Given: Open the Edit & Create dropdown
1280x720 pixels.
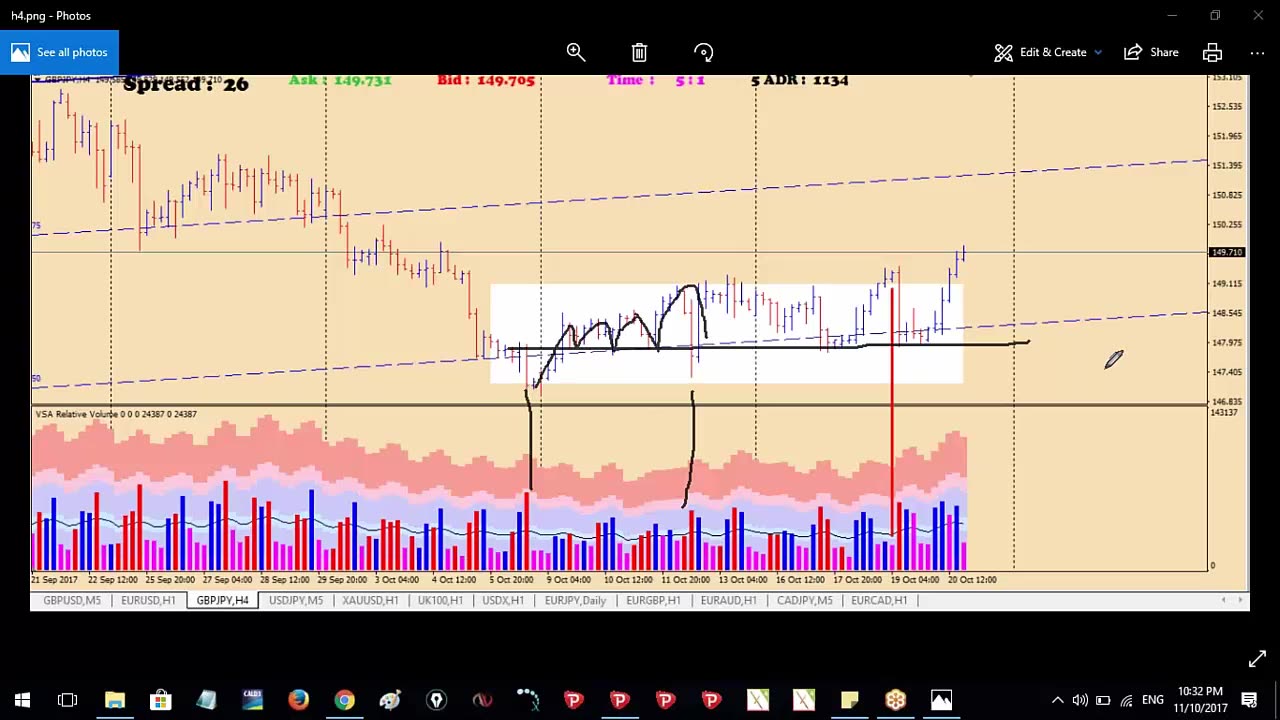Looking at the screenshot, I should [1048, 52].
